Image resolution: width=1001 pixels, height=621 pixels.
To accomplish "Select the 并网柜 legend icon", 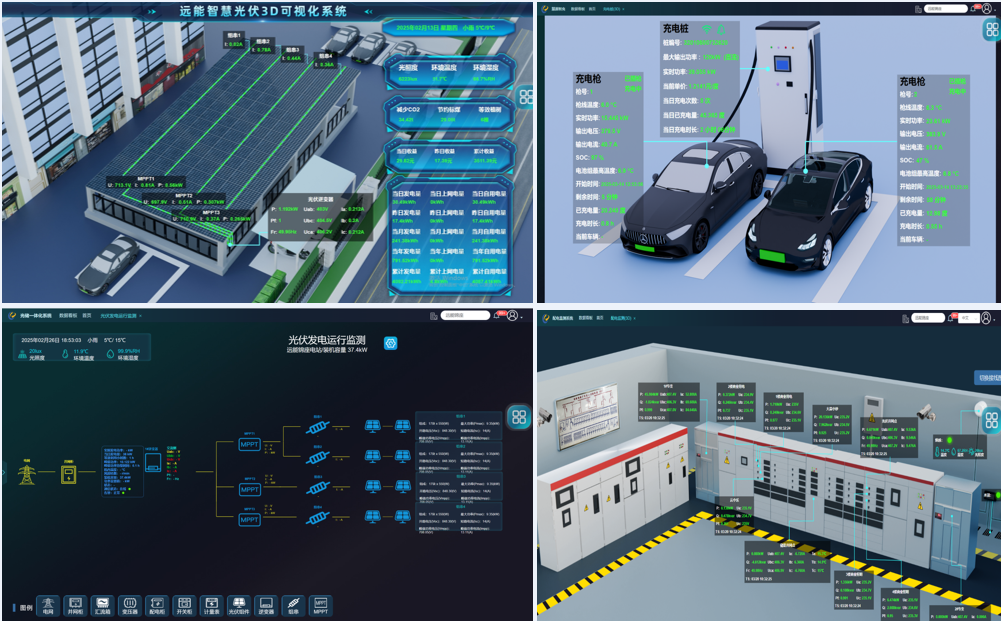I will 74,604.
